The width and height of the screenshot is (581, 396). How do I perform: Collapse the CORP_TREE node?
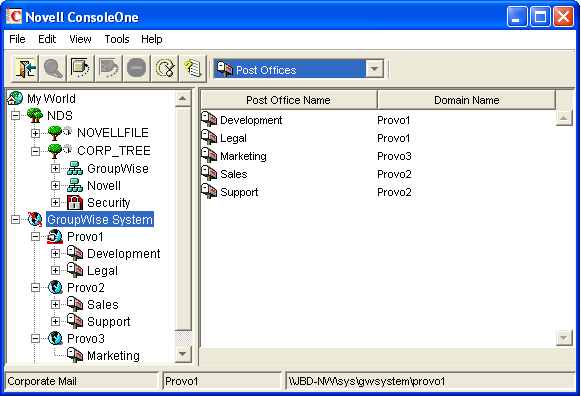click(x=35, y=151)
